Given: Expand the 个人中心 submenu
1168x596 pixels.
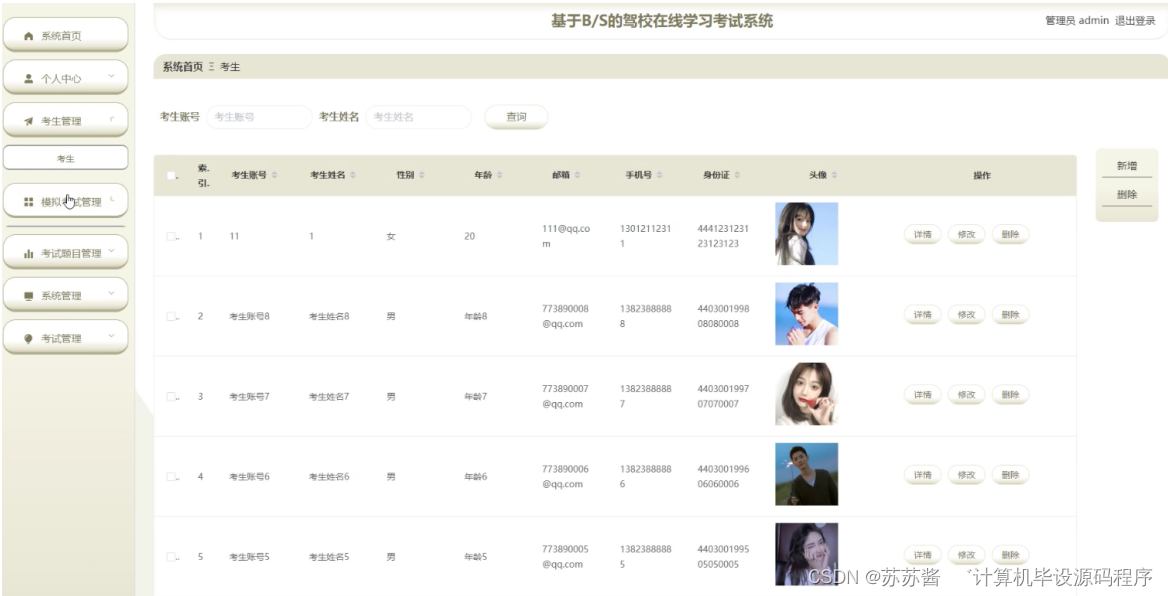Looking at the screenshot, I should 110,76.
